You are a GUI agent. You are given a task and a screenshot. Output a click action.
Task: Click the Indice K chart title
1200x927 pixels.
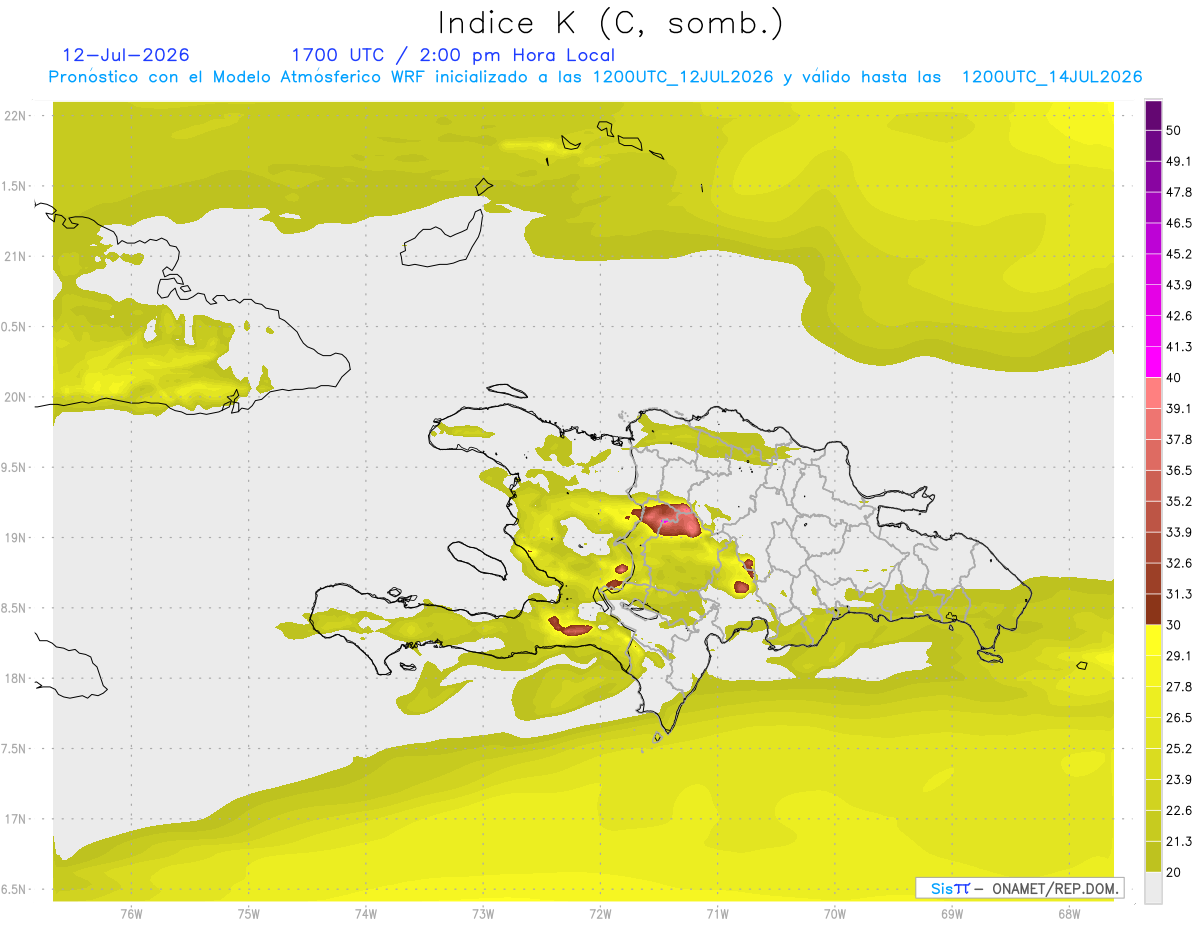[x=610, y=22]
